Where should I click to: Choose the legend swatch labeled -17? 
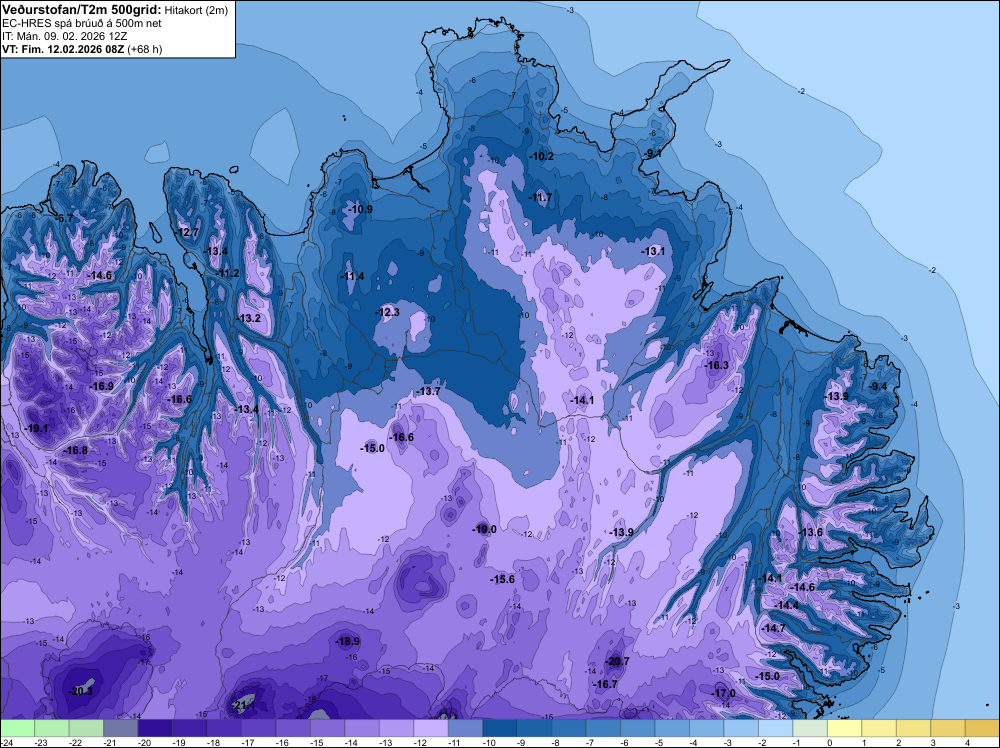(x=258, y=728)
